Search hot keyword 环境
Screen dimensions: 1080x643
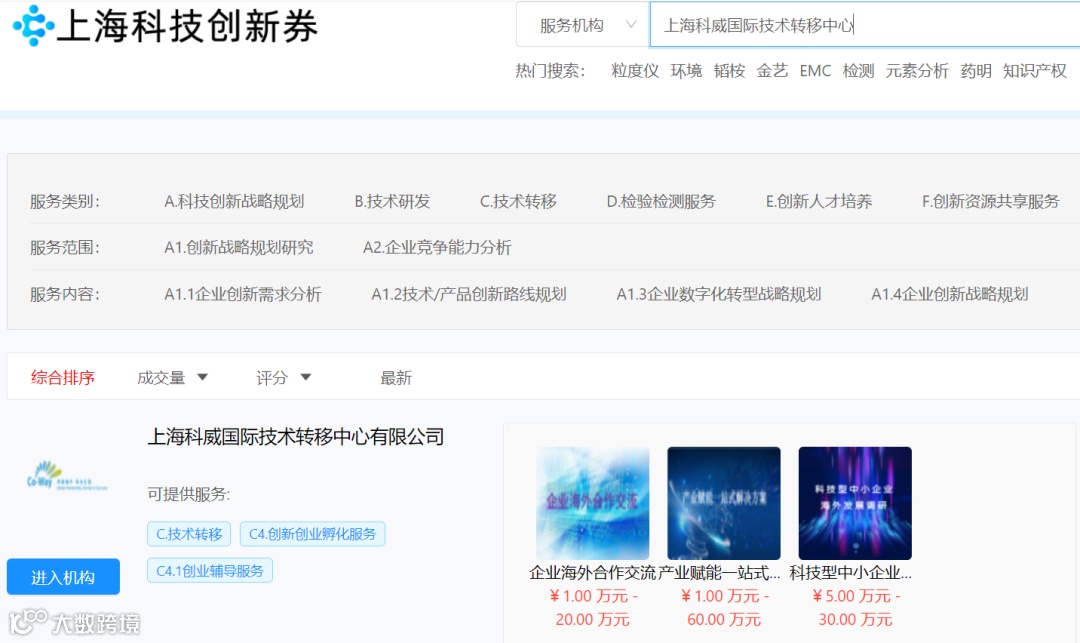point(686,71)
